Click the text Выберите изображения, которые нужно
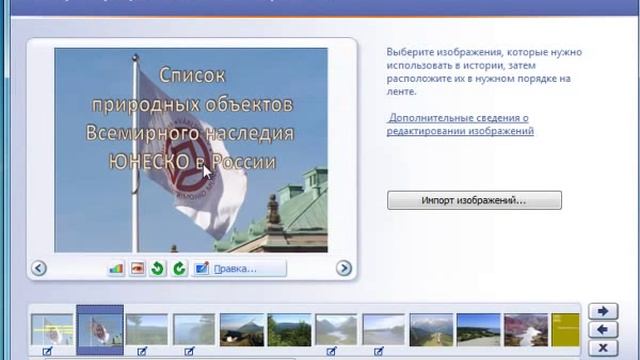Viewport: 640px width, 360px height. (x=484, y=52)
